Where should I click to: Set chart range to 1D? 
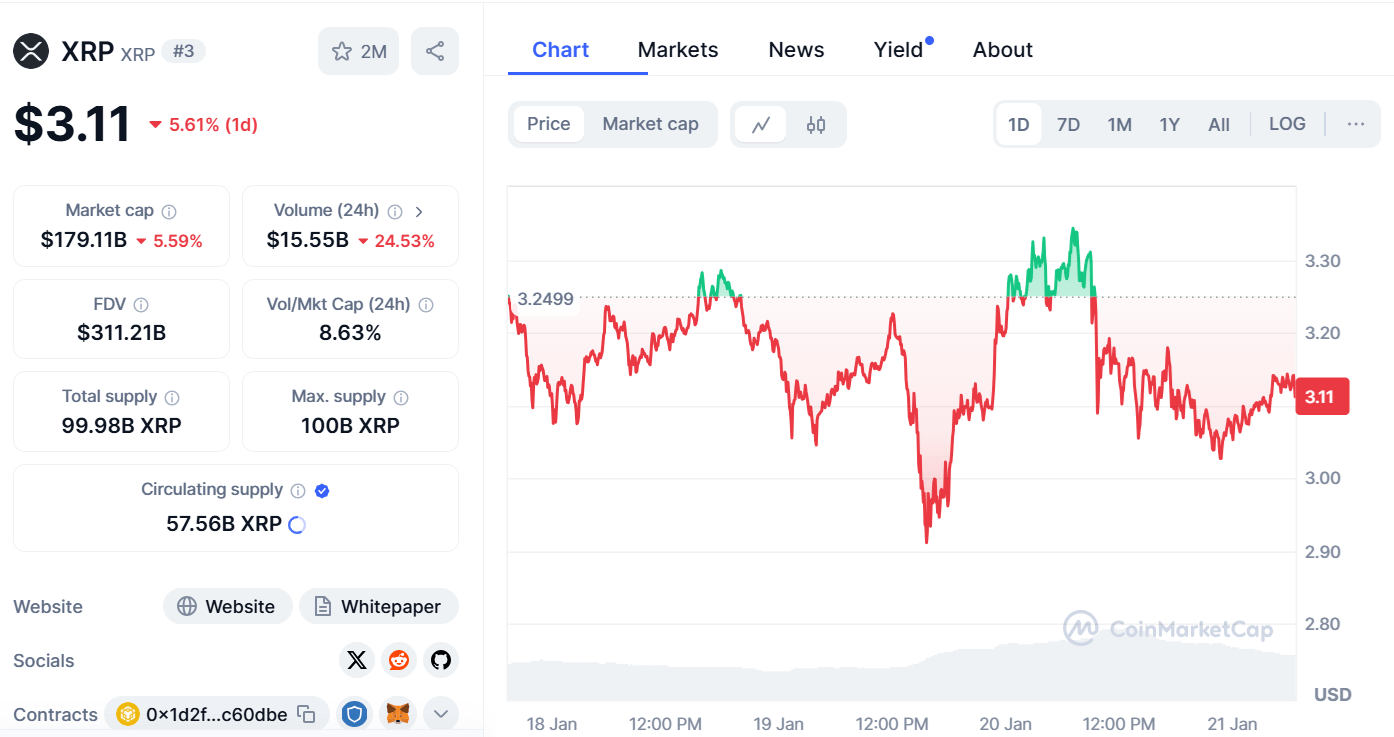[1019, 125]
